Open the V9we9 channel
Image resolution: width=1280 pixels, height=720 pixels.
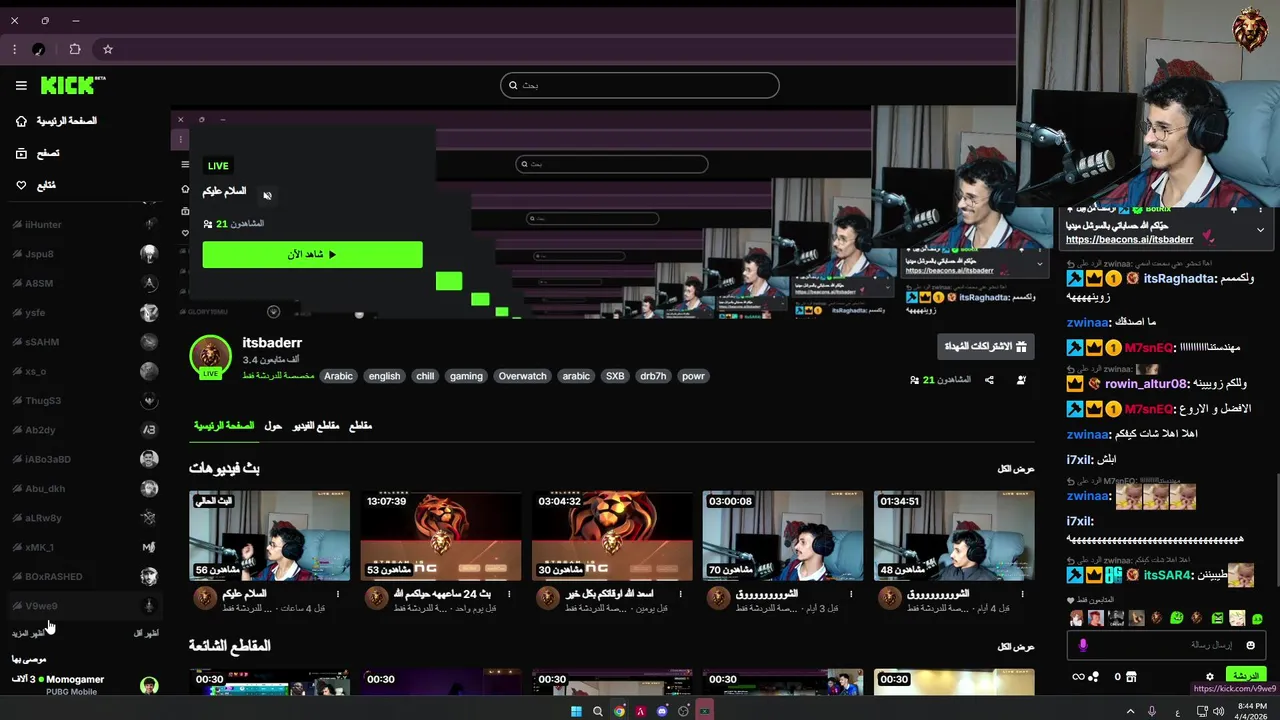tap(85, 606)
